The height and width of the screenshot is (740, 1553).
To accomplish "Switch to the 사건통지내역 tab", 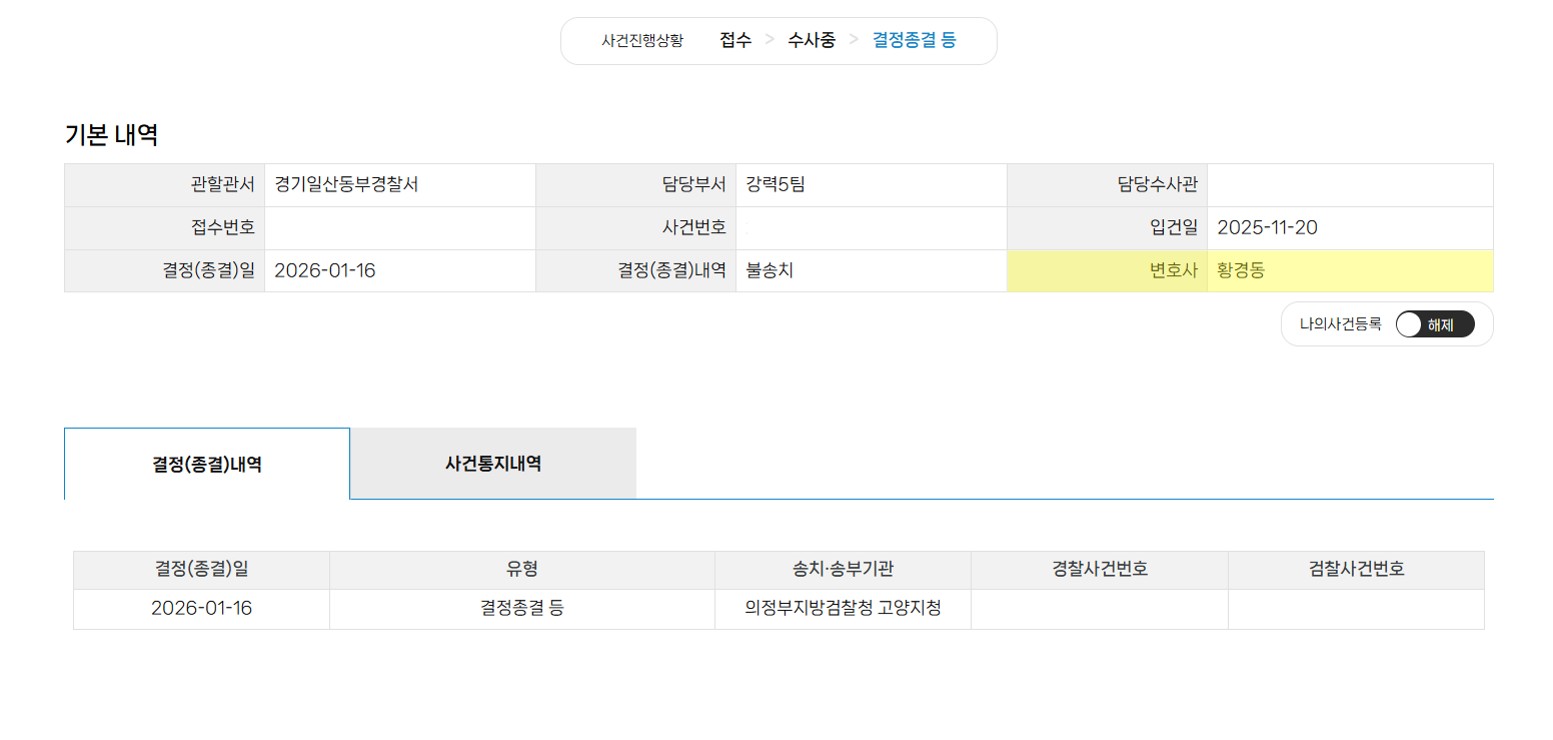I will coord(493,464).
